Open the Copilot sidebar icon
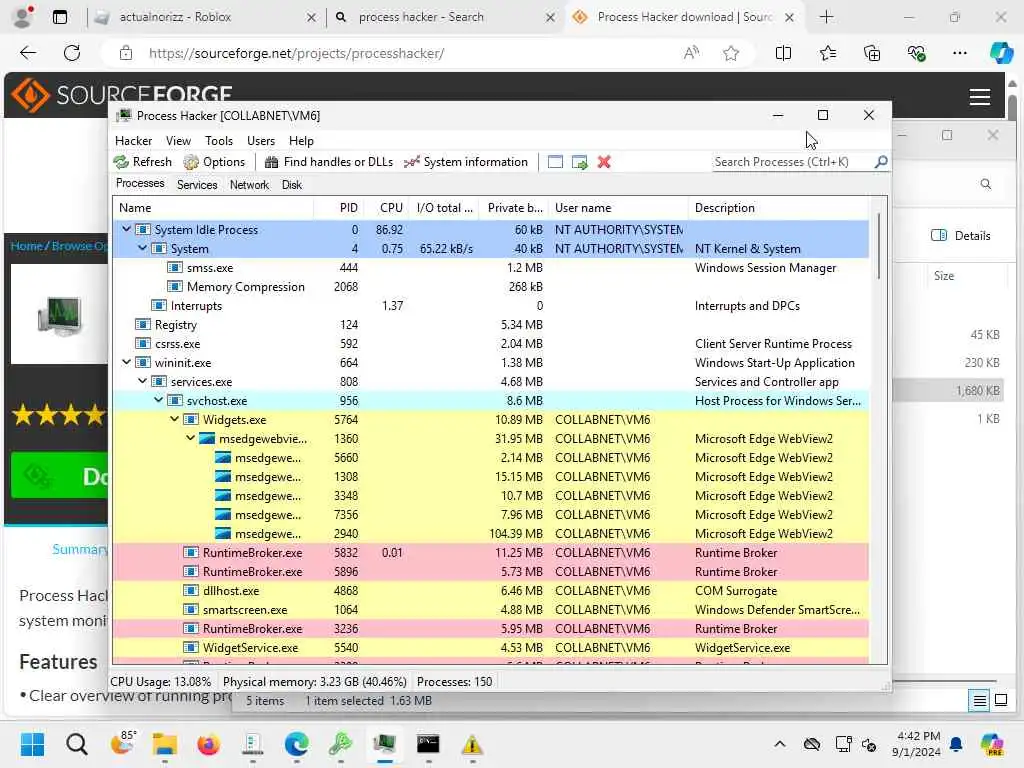Image resolution: width=1024 pixels, height=768 pixels. click(x=1001, y=53)
